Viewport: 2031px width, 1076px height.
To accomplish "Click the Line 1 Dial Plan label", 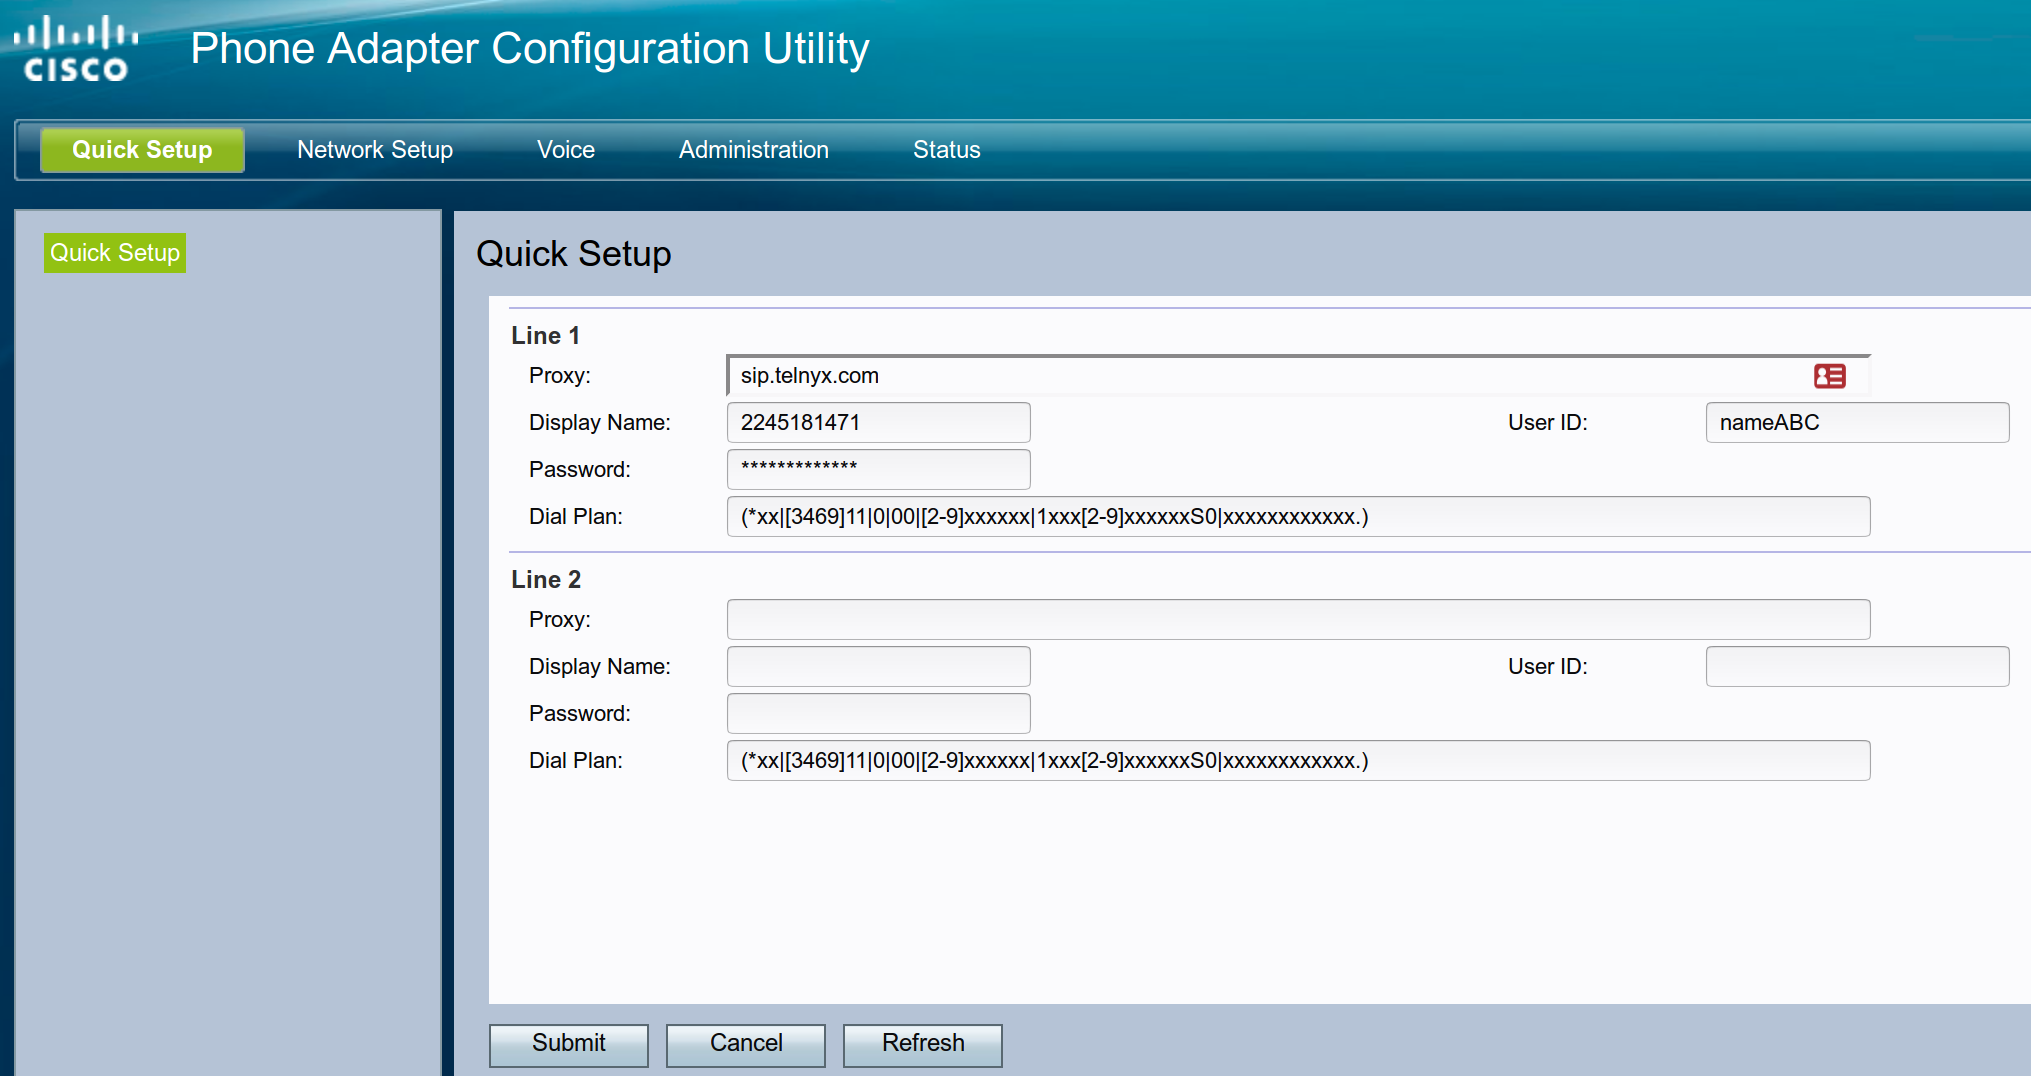I will [576, 517].
